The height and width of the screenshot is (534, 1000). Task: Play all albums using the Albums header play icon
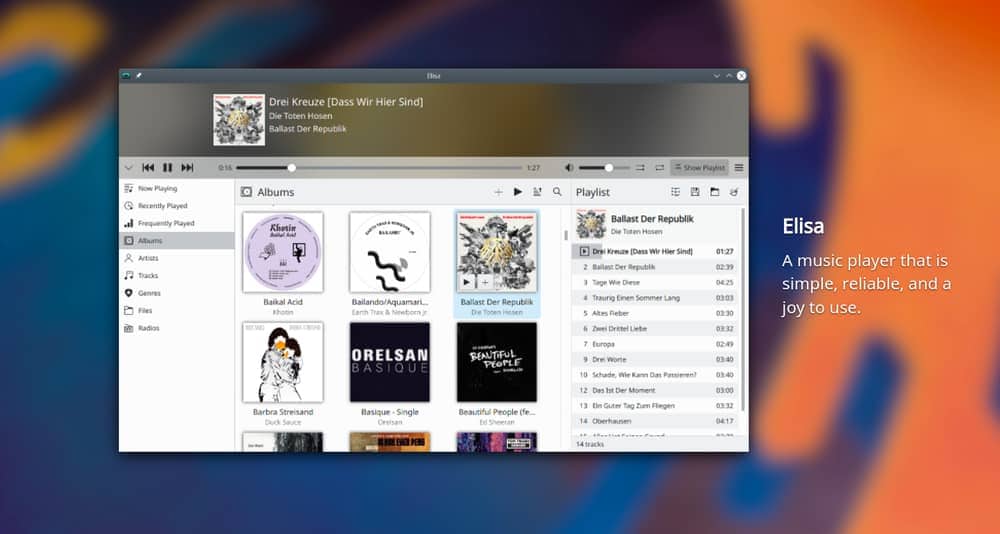click(x=518, y=192)
